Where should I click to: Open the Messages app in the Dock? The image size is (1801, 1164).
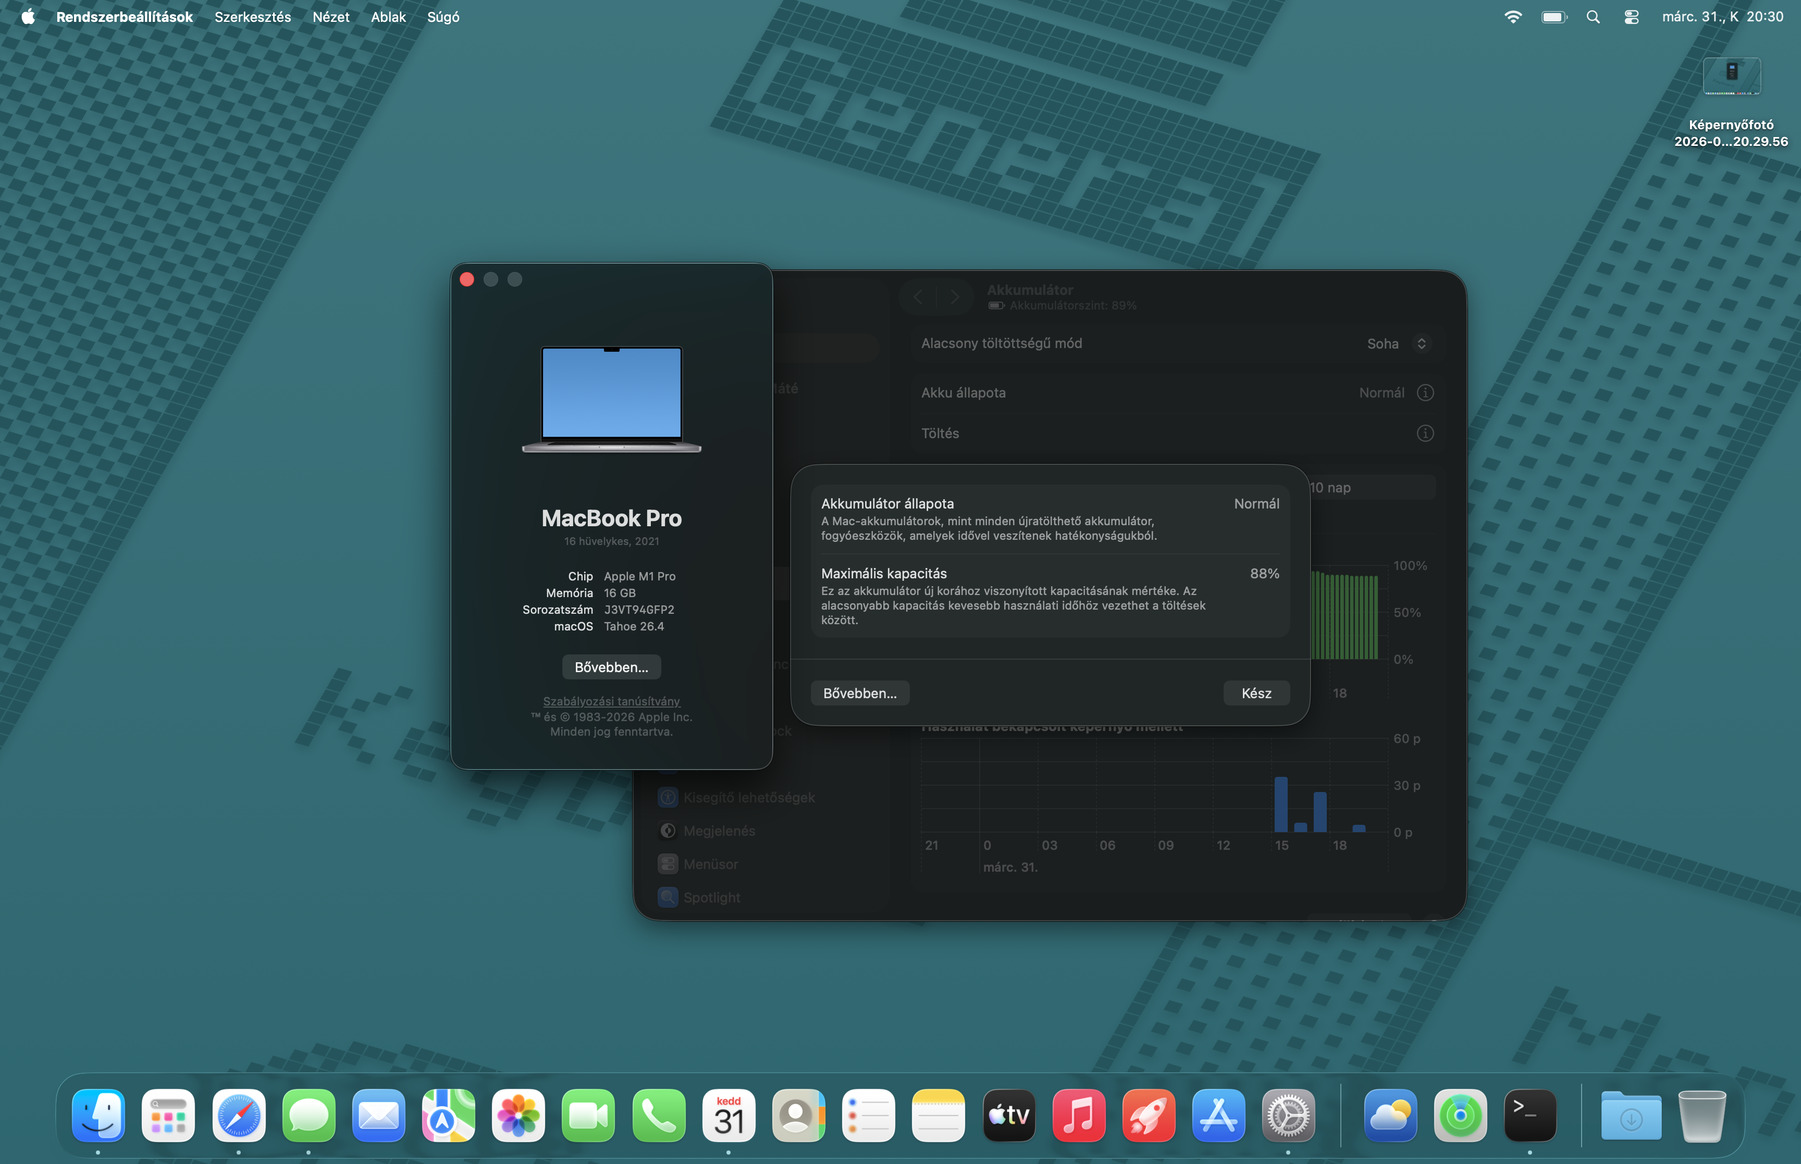308,1115
